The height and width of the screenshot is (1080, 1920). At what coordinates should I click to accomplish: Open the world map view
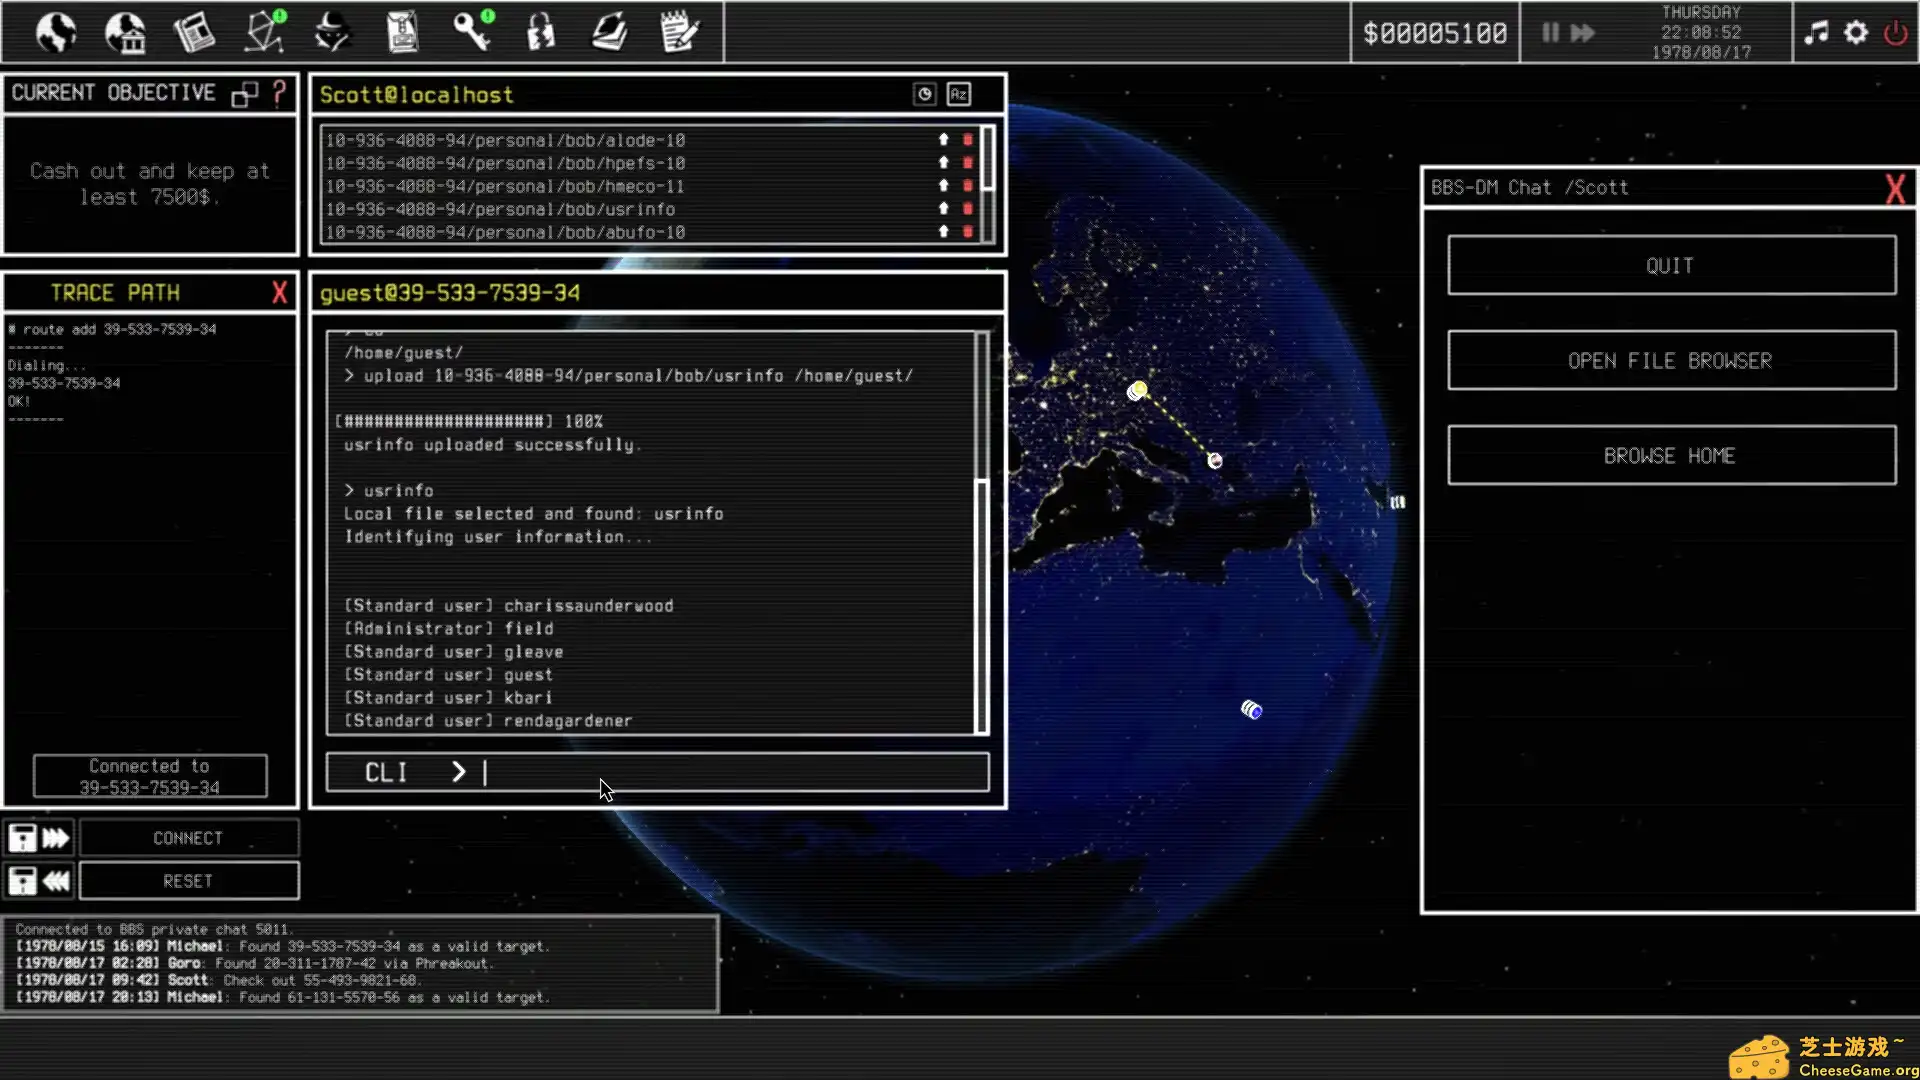click(55, 32)
